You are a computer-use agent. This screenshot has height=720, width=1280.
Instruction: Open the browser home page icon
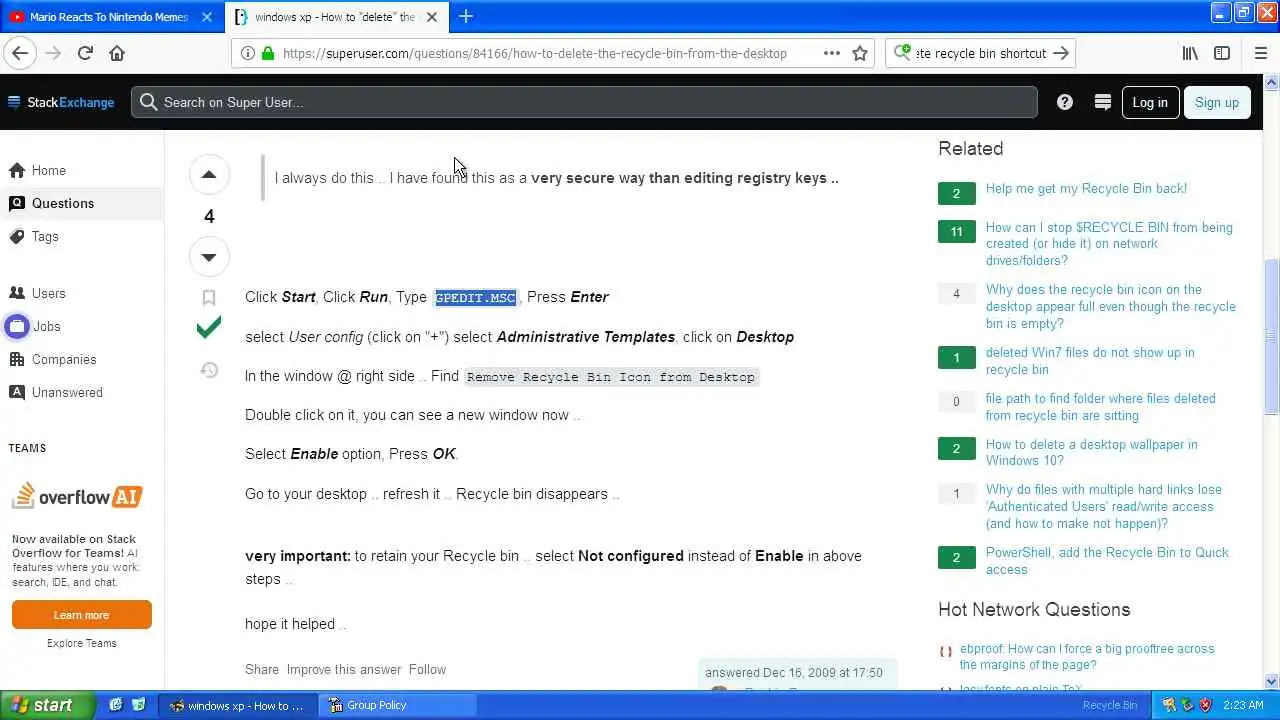(117, 53)
